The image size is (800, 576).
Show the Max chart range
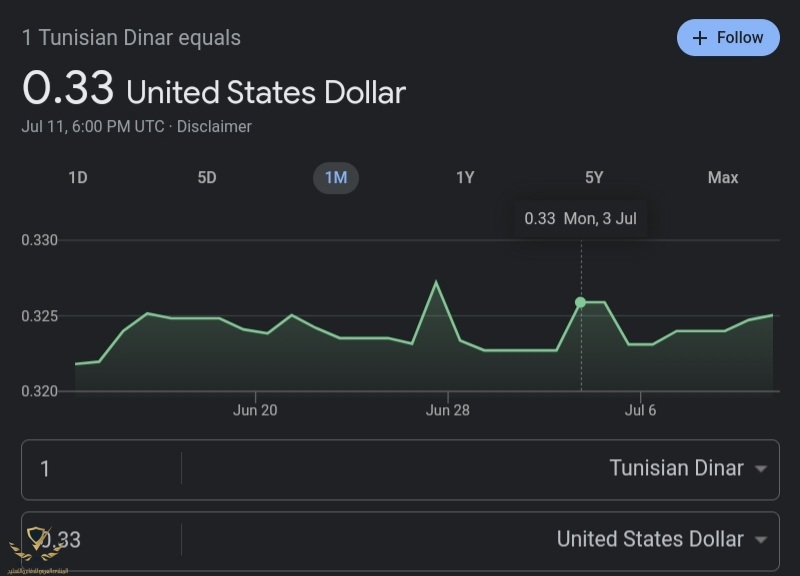click(723, 178)
